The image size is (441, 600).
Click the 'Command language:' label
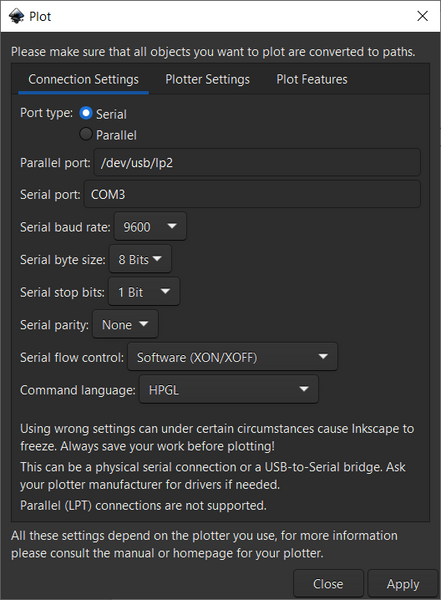(78, 390)
